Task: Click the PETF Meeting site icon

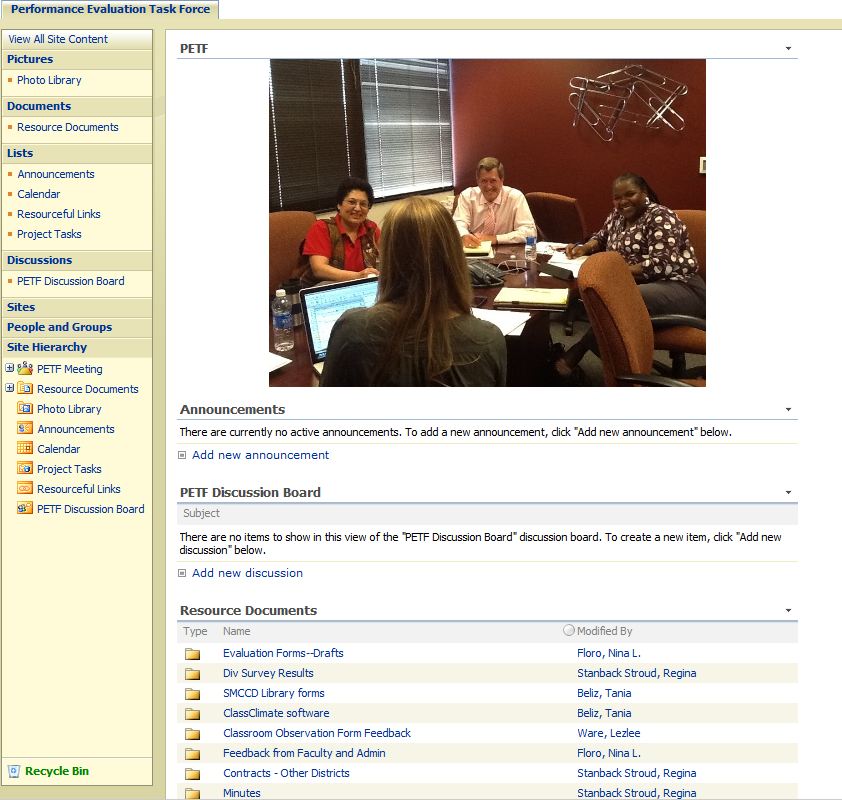Action: [x=25, y=369]
